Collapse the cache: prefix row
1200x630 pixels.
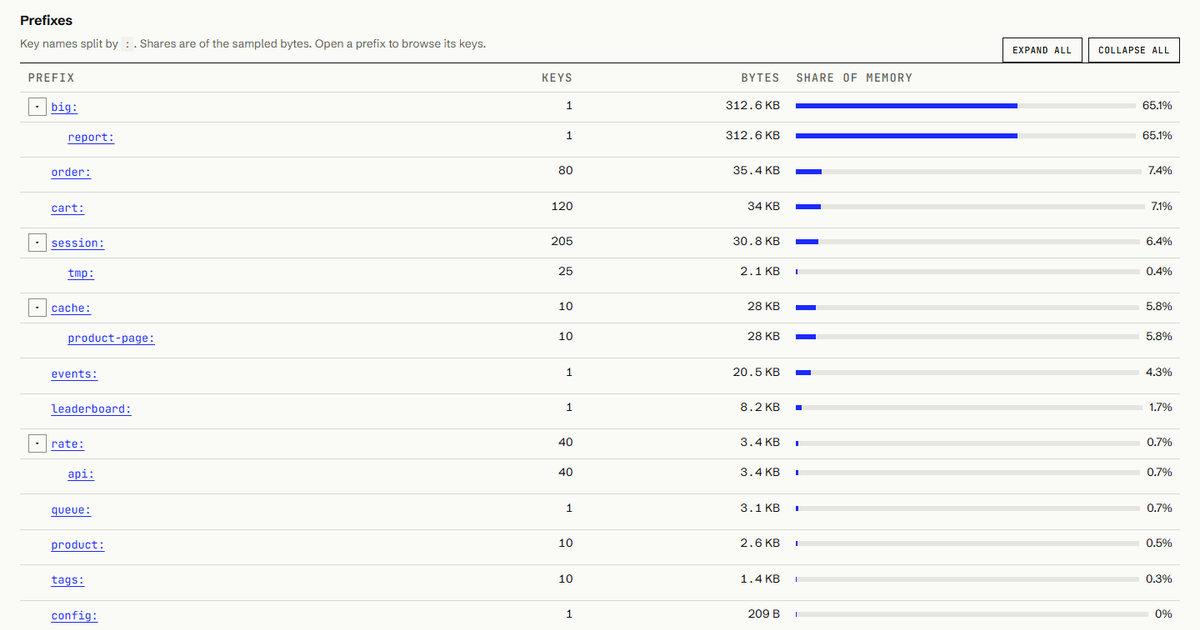coord(36,308)
